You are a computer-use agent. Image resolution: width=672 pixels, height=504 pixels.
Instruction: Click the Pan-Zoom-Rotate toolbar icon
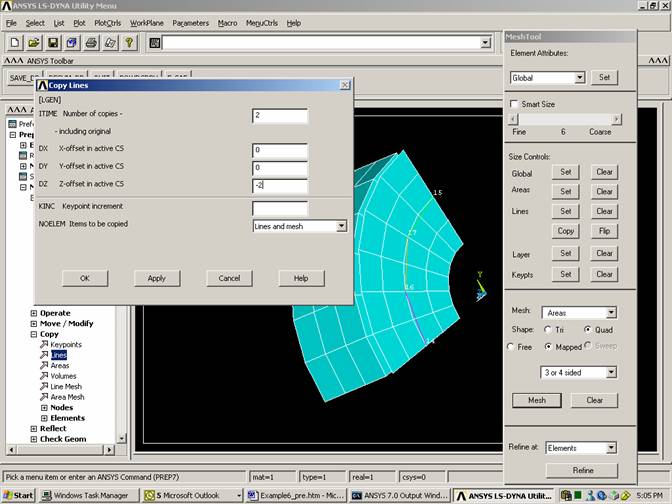point(71,43)
